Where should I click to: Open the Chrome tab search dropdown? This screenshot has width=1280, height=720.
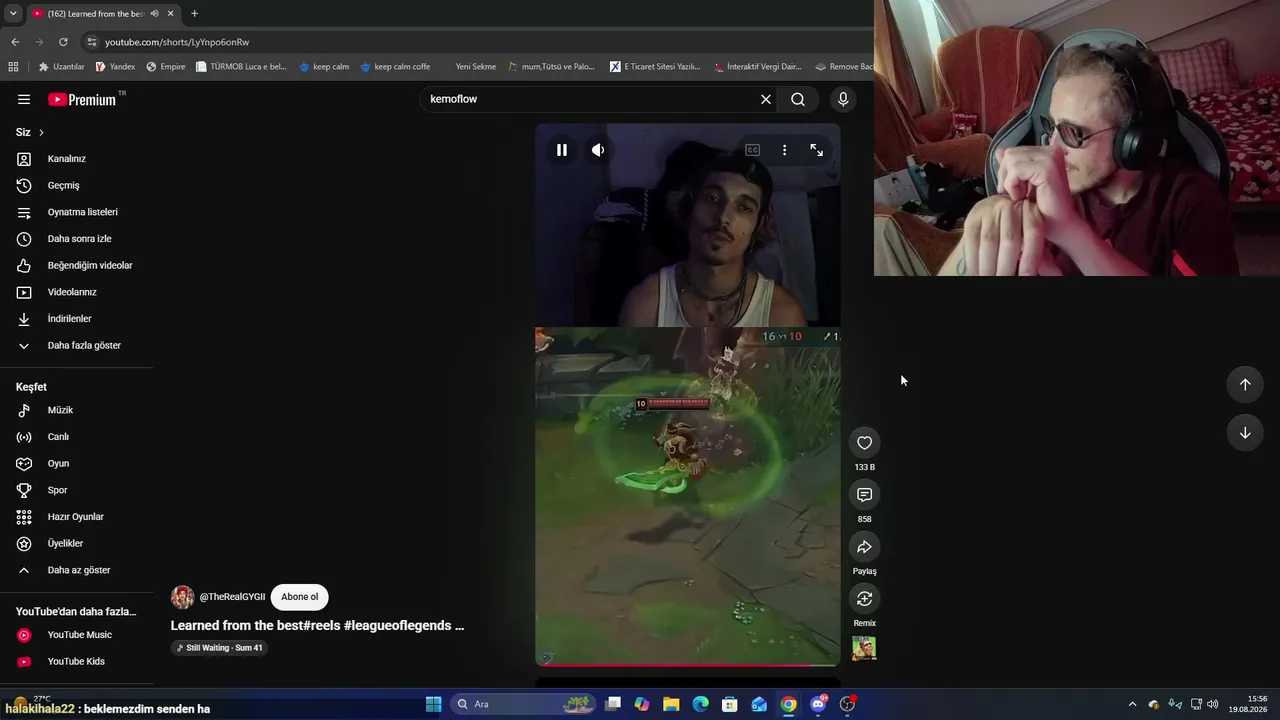point(13,14)
